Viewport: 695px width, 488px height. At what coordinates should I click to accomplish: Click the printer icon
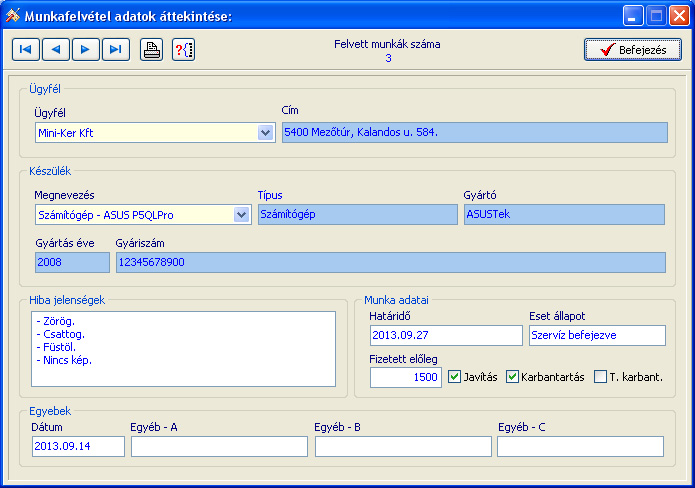click(152, 50)
